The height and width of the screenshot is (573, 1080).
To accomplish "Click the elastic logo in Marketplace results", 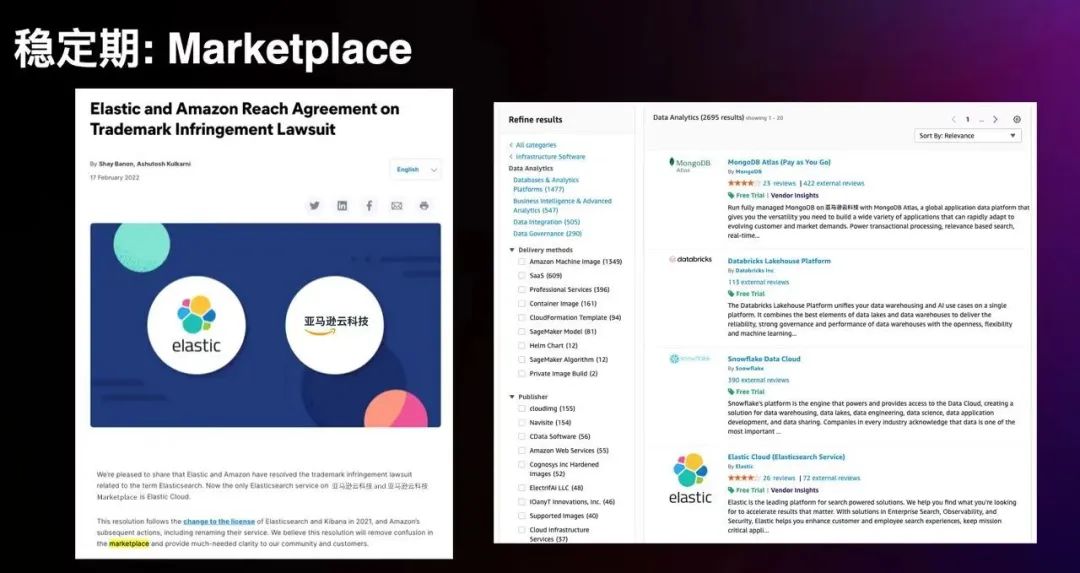I will click(690, 478).
